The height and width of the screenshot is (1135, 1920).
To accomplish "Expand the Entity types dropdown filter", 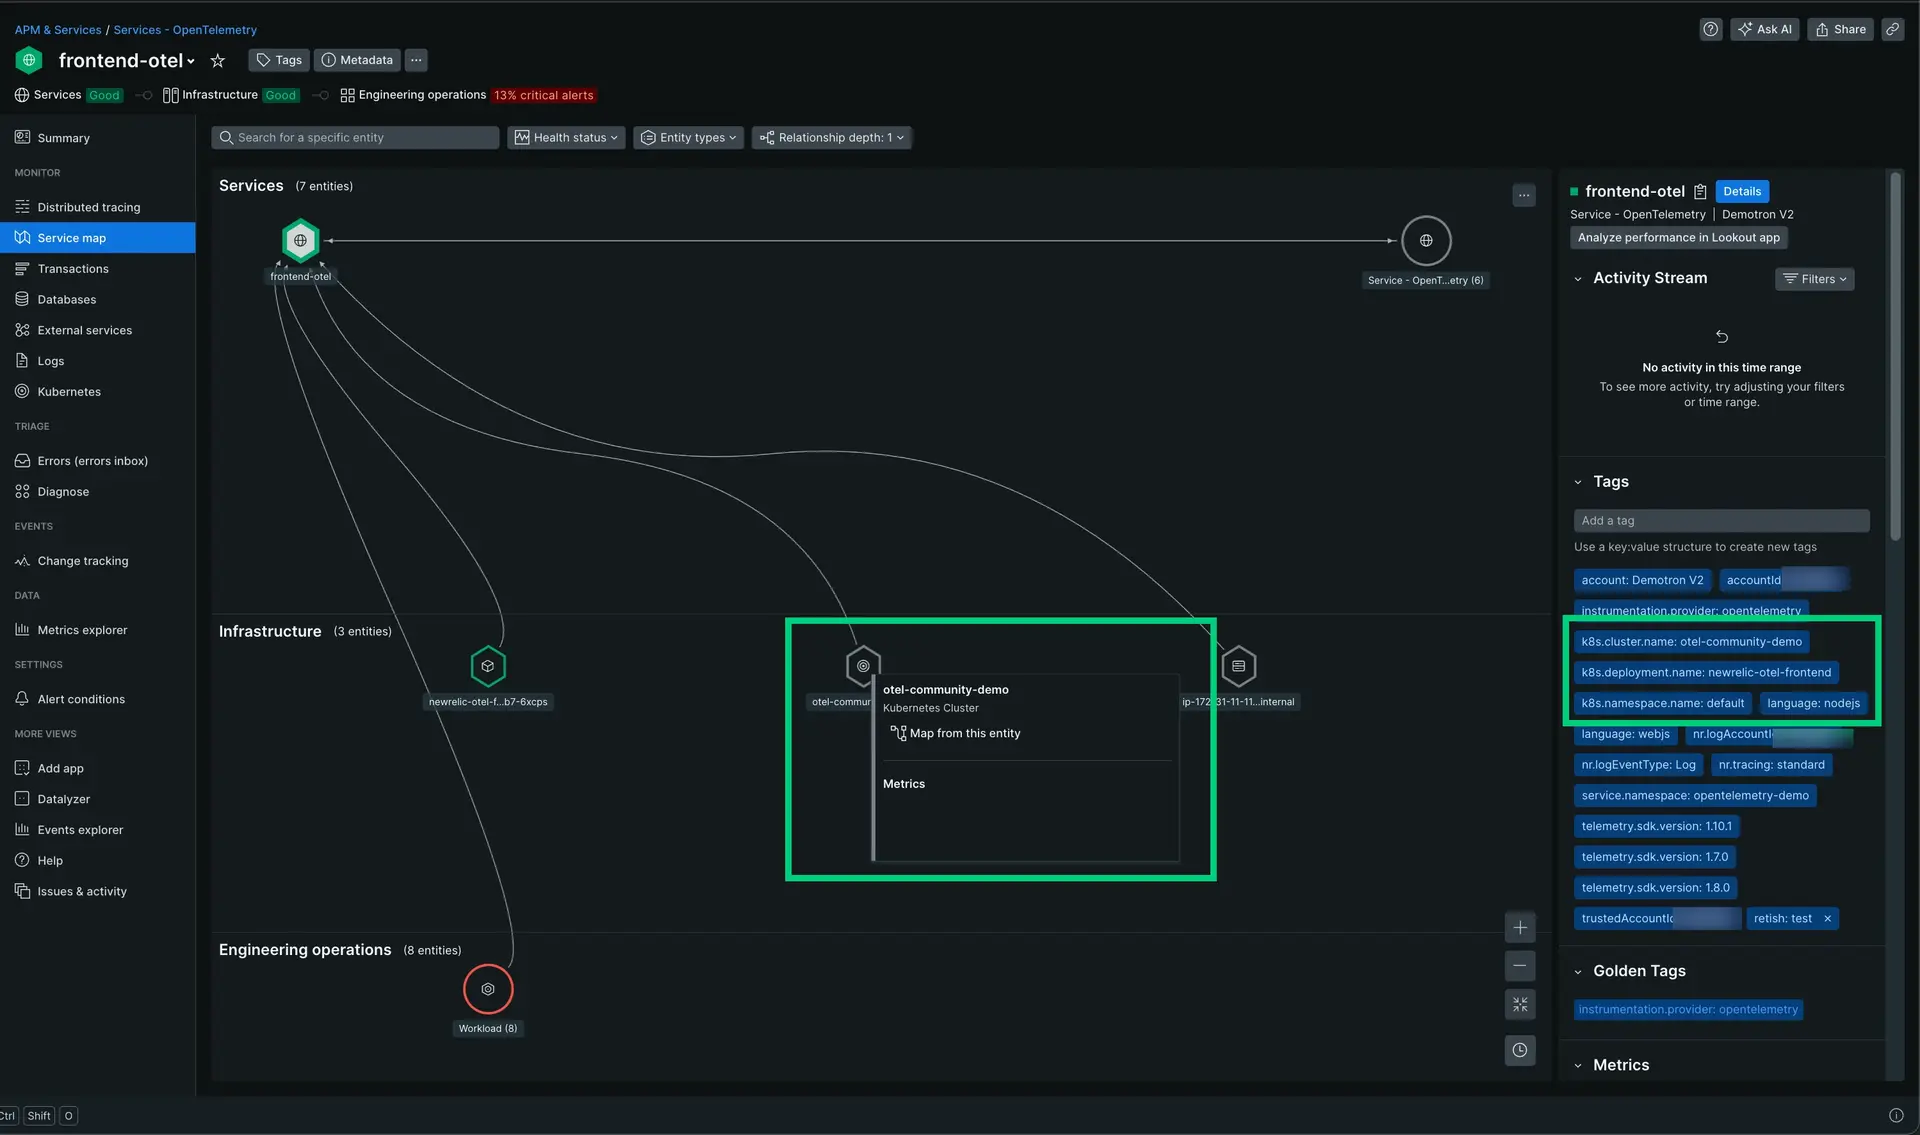I will coord(688,138).
